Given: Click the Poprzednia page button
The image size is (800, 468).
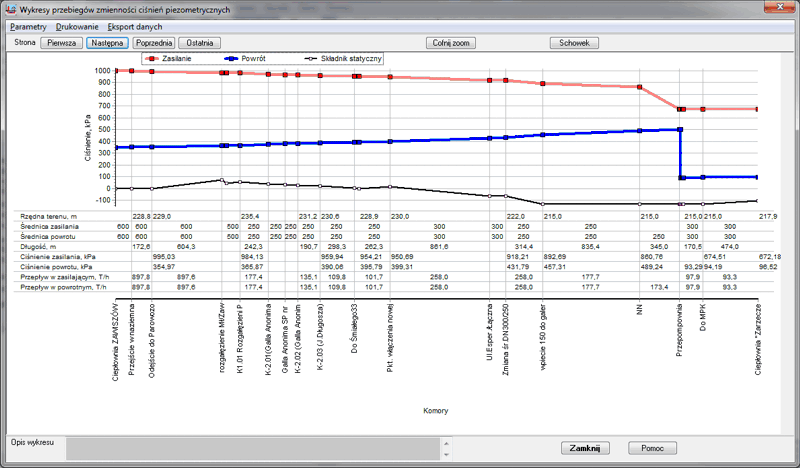Looking at the screenshot, I should (x=154, y=43).
